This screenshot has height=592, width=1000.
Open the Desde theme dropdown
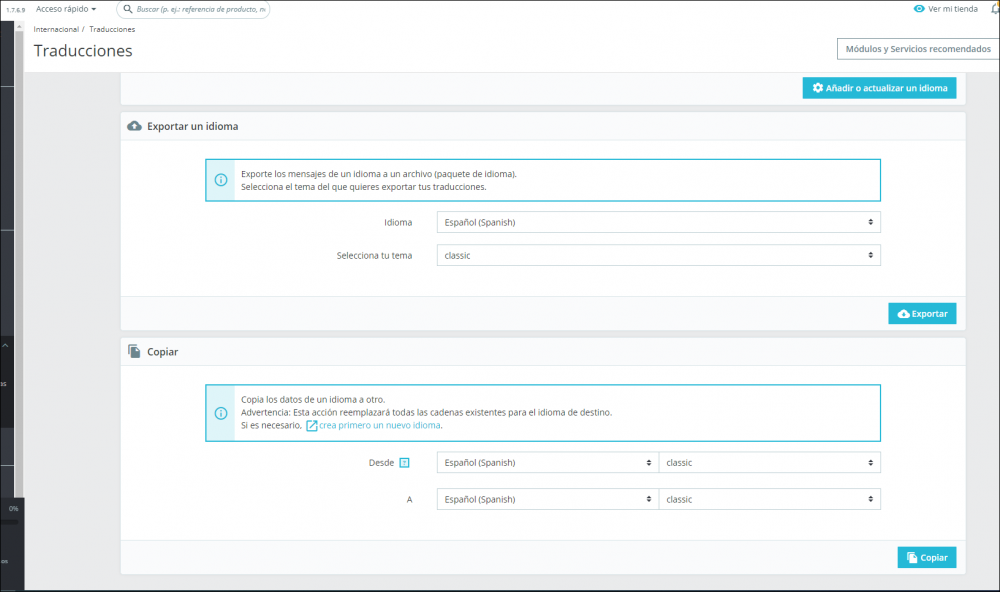point(769,462)
